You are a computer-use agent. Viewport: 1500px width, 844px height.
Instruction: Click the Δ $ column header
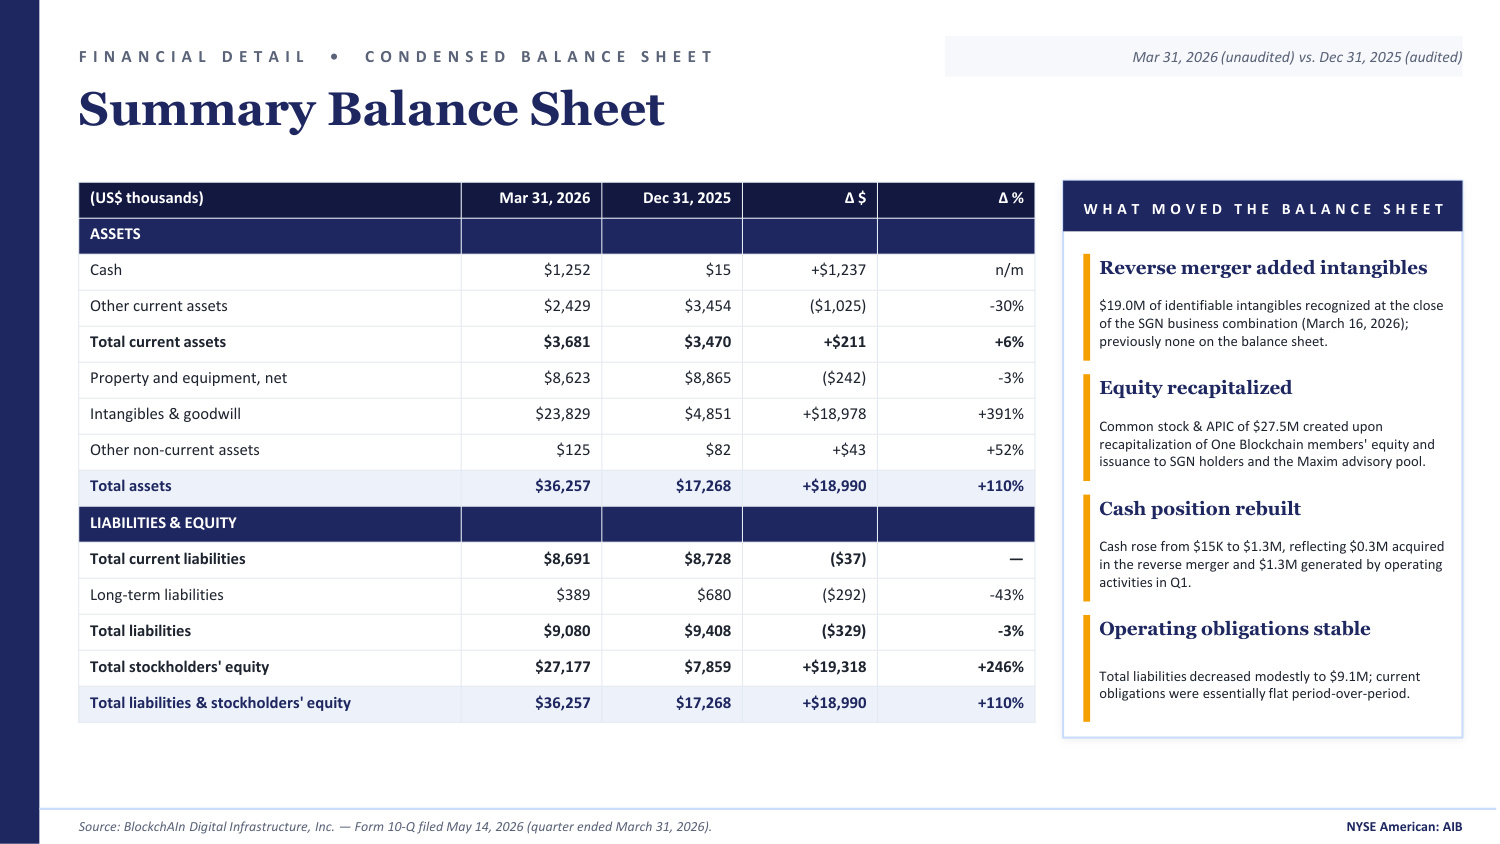tap(810, 198)
